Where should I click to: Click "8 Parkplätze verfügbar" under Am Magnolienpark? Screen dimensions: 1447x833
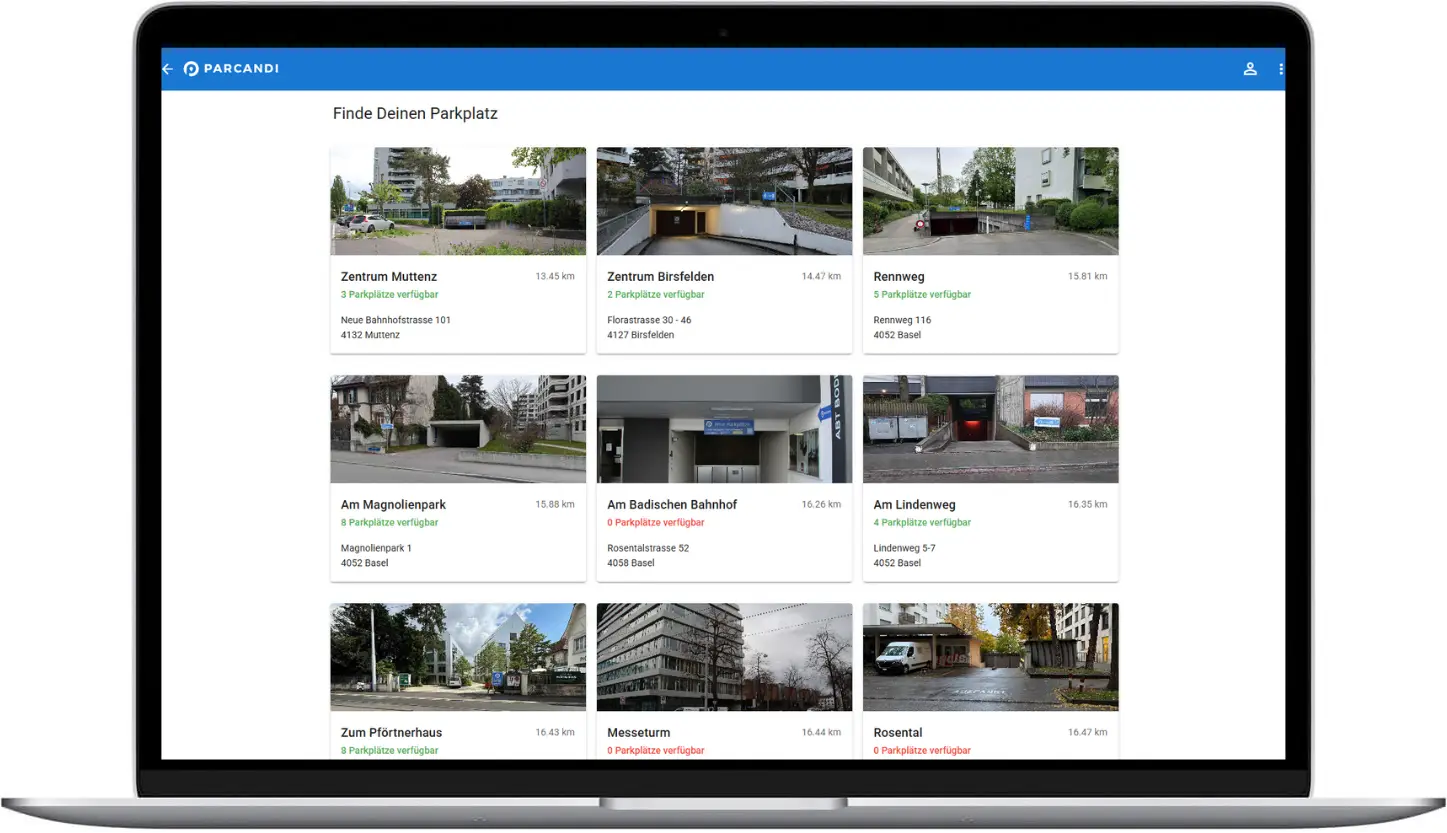pos(390,523)
